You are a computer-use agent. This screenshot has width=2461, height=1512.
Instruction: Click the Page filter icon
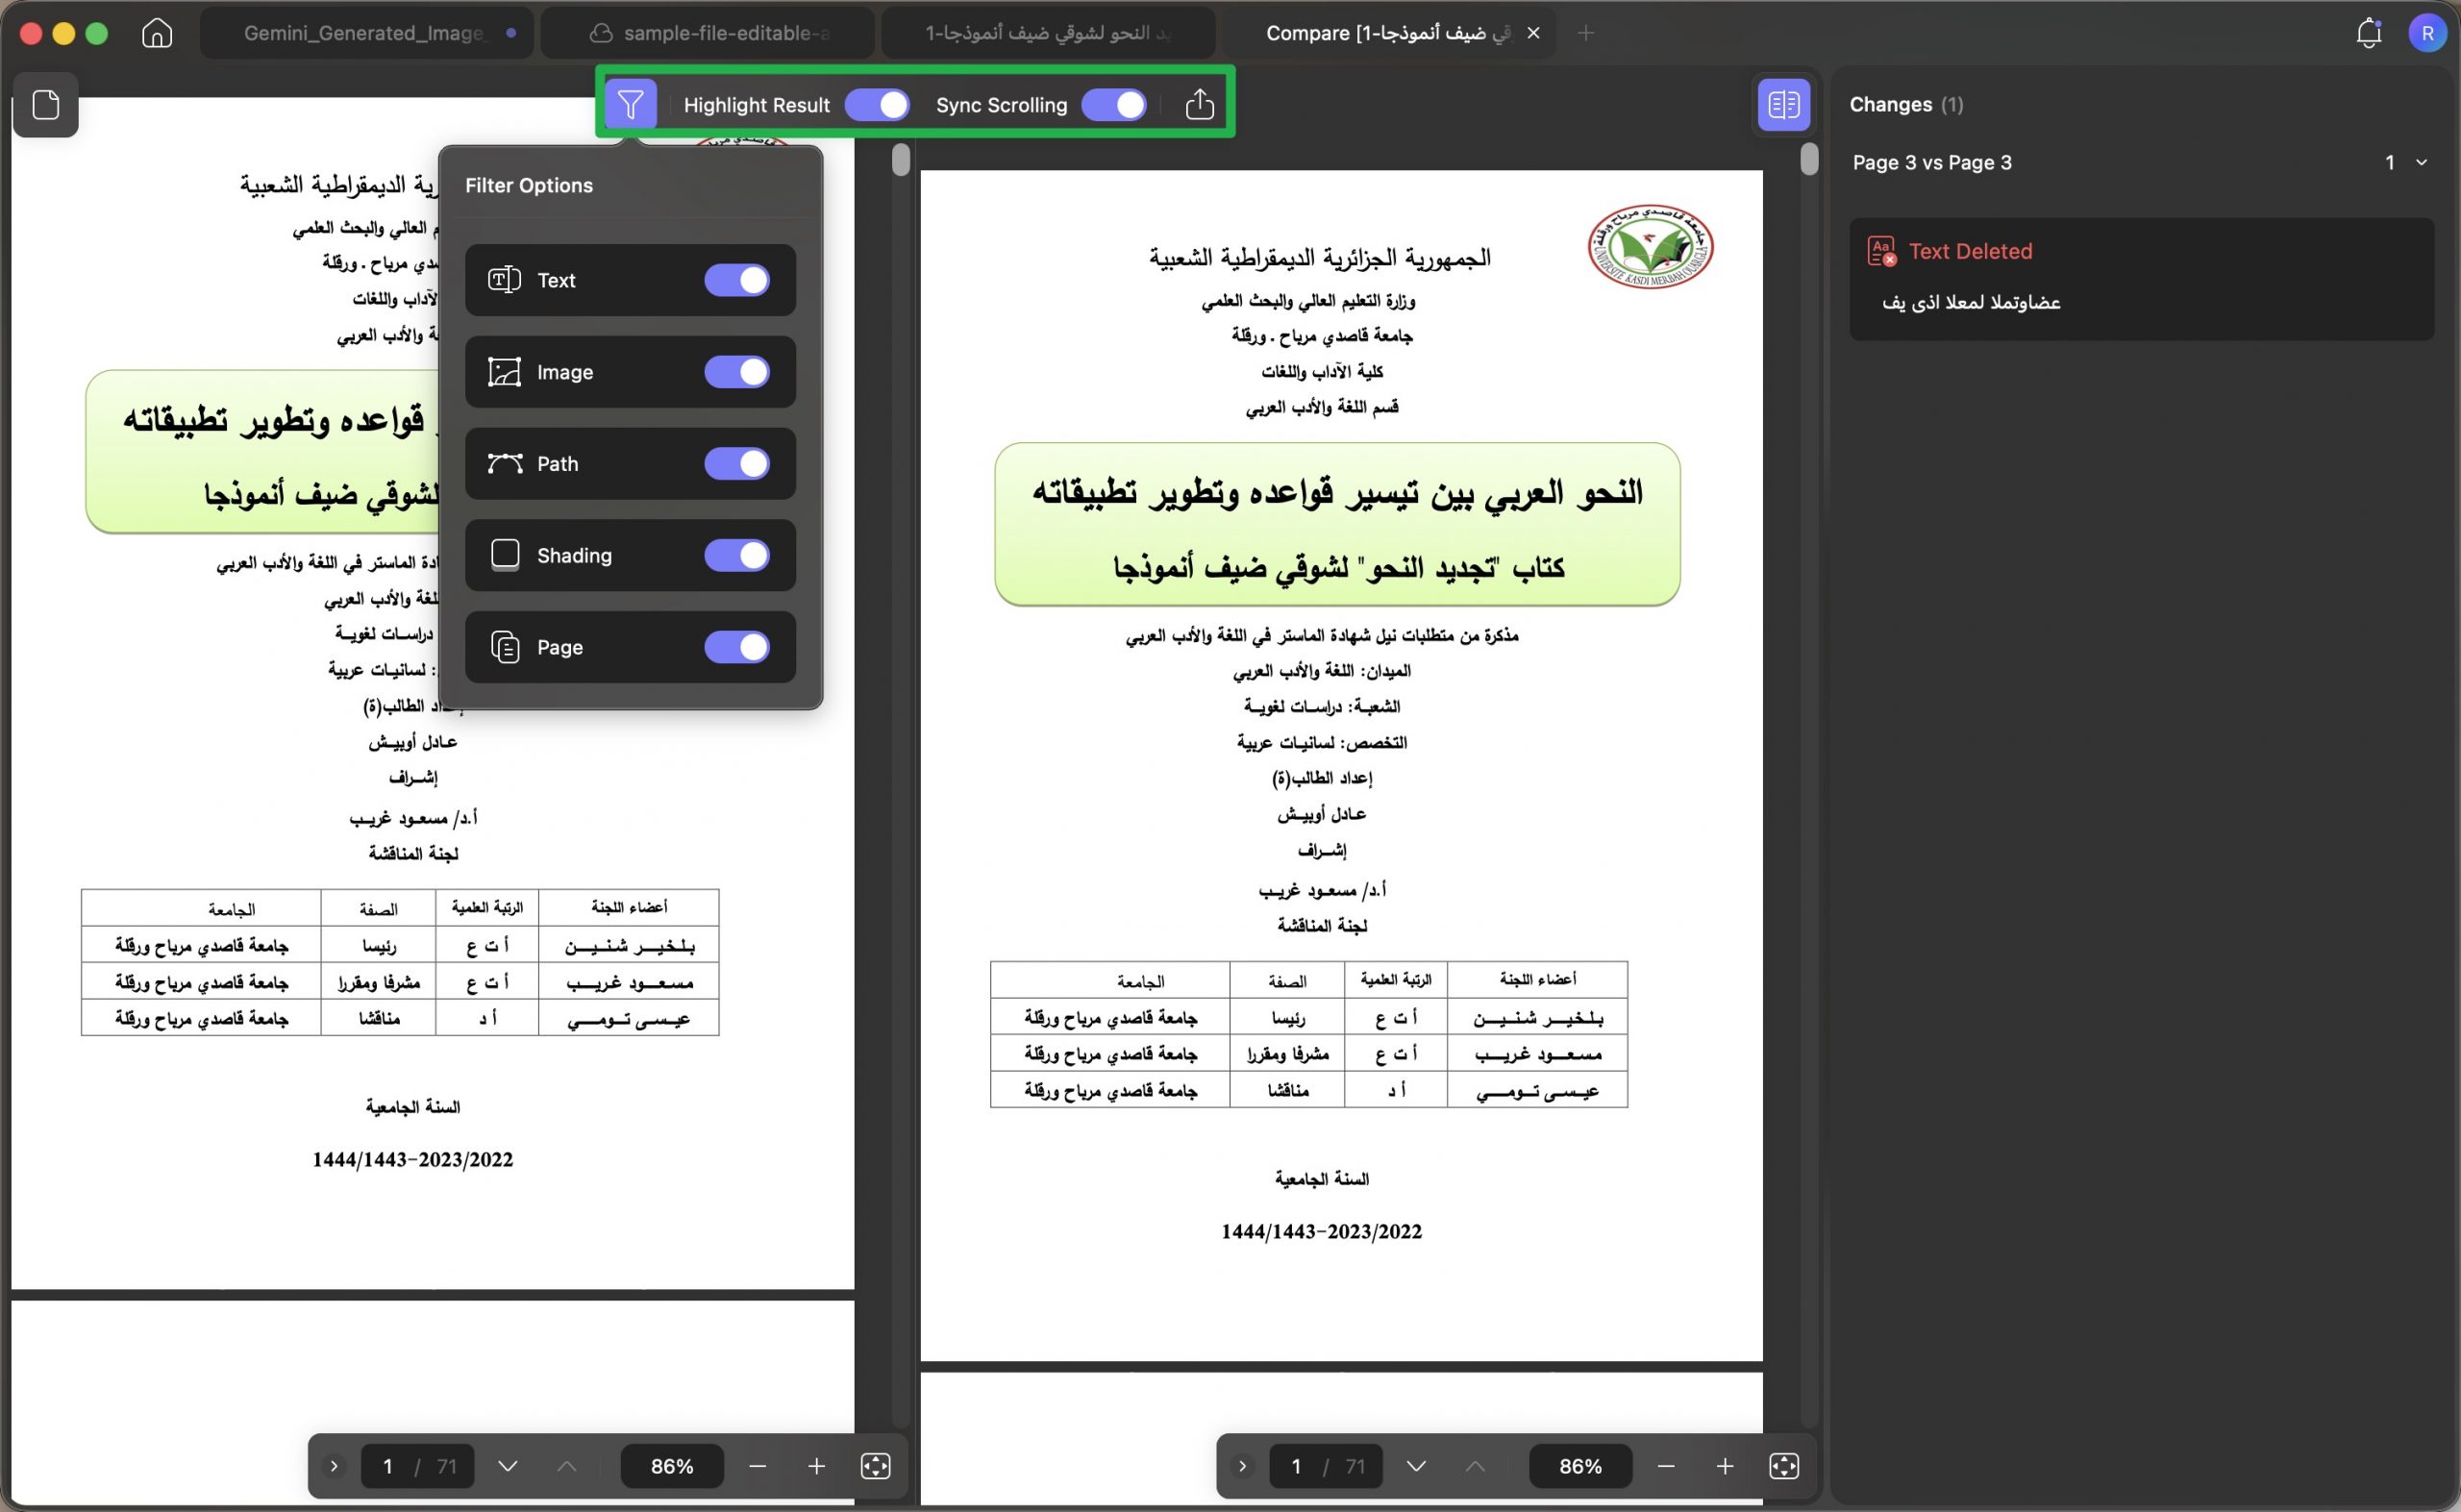(x=505, y=647)
